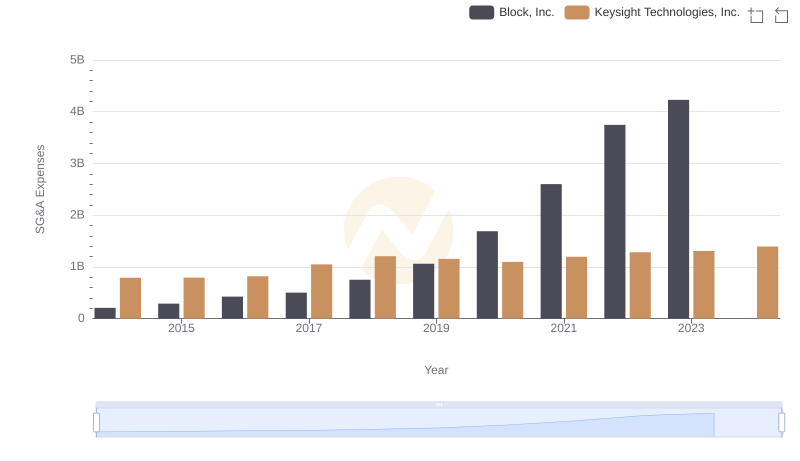The image size is (800, 461).
Task: Grab the right data zoom slider handle
Action: (x=781, y=423)
